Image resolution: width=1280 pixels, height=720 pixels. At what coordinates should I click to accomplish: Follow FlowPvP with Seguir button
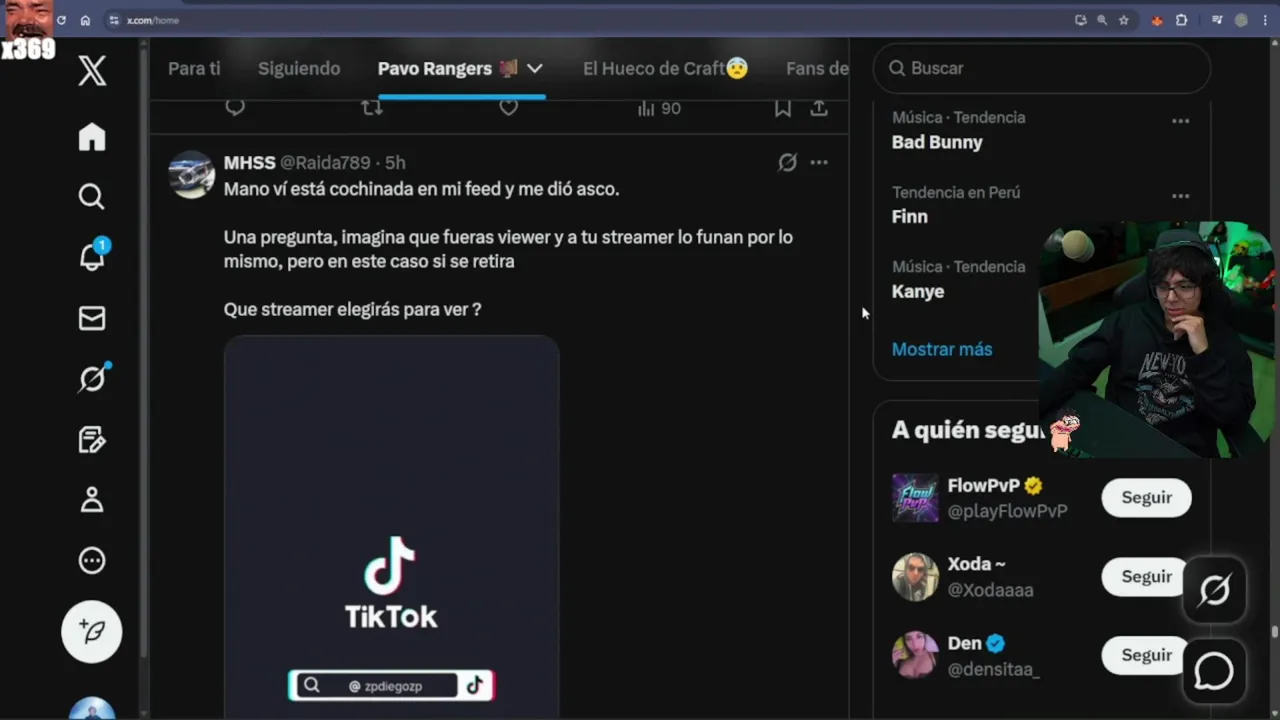click(x=1146, y=497)
